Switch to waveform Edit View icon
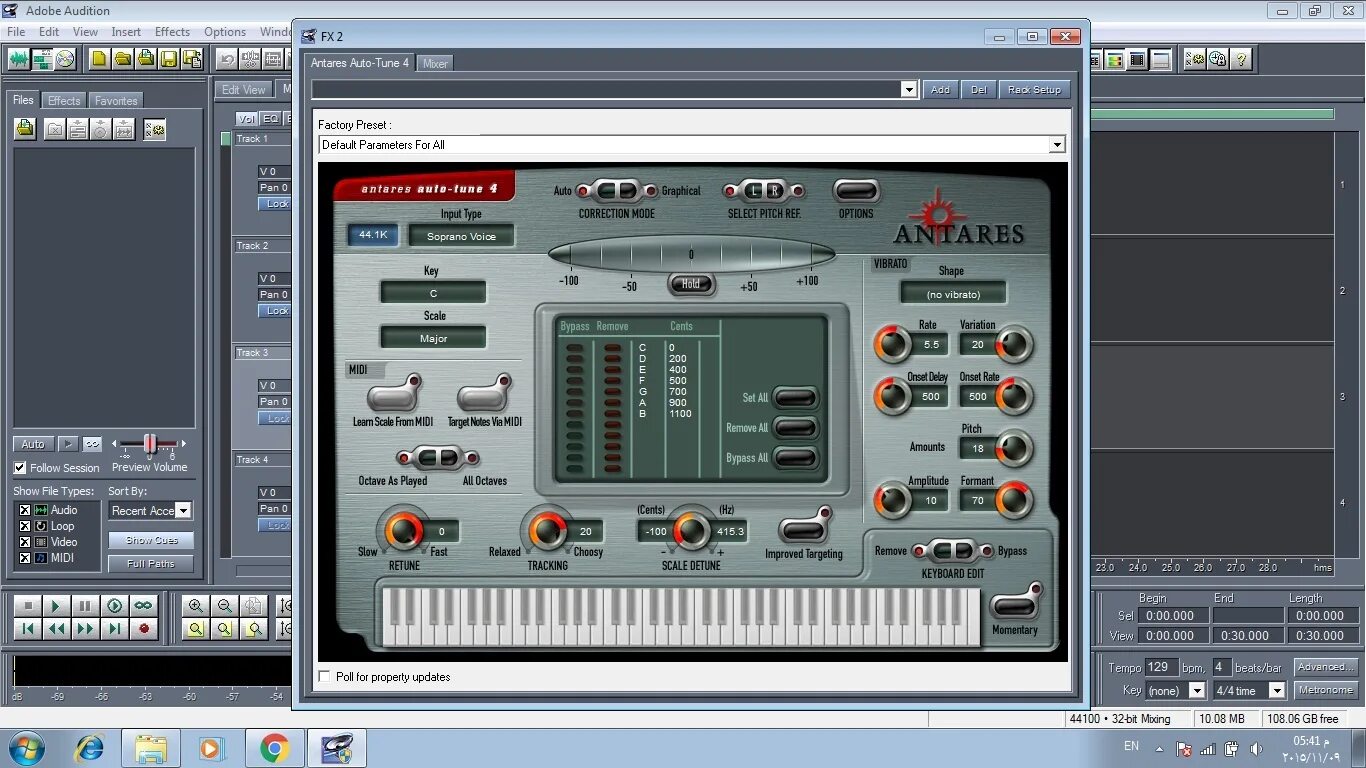This screenshot has width=1366, height=768. [19, 59]
